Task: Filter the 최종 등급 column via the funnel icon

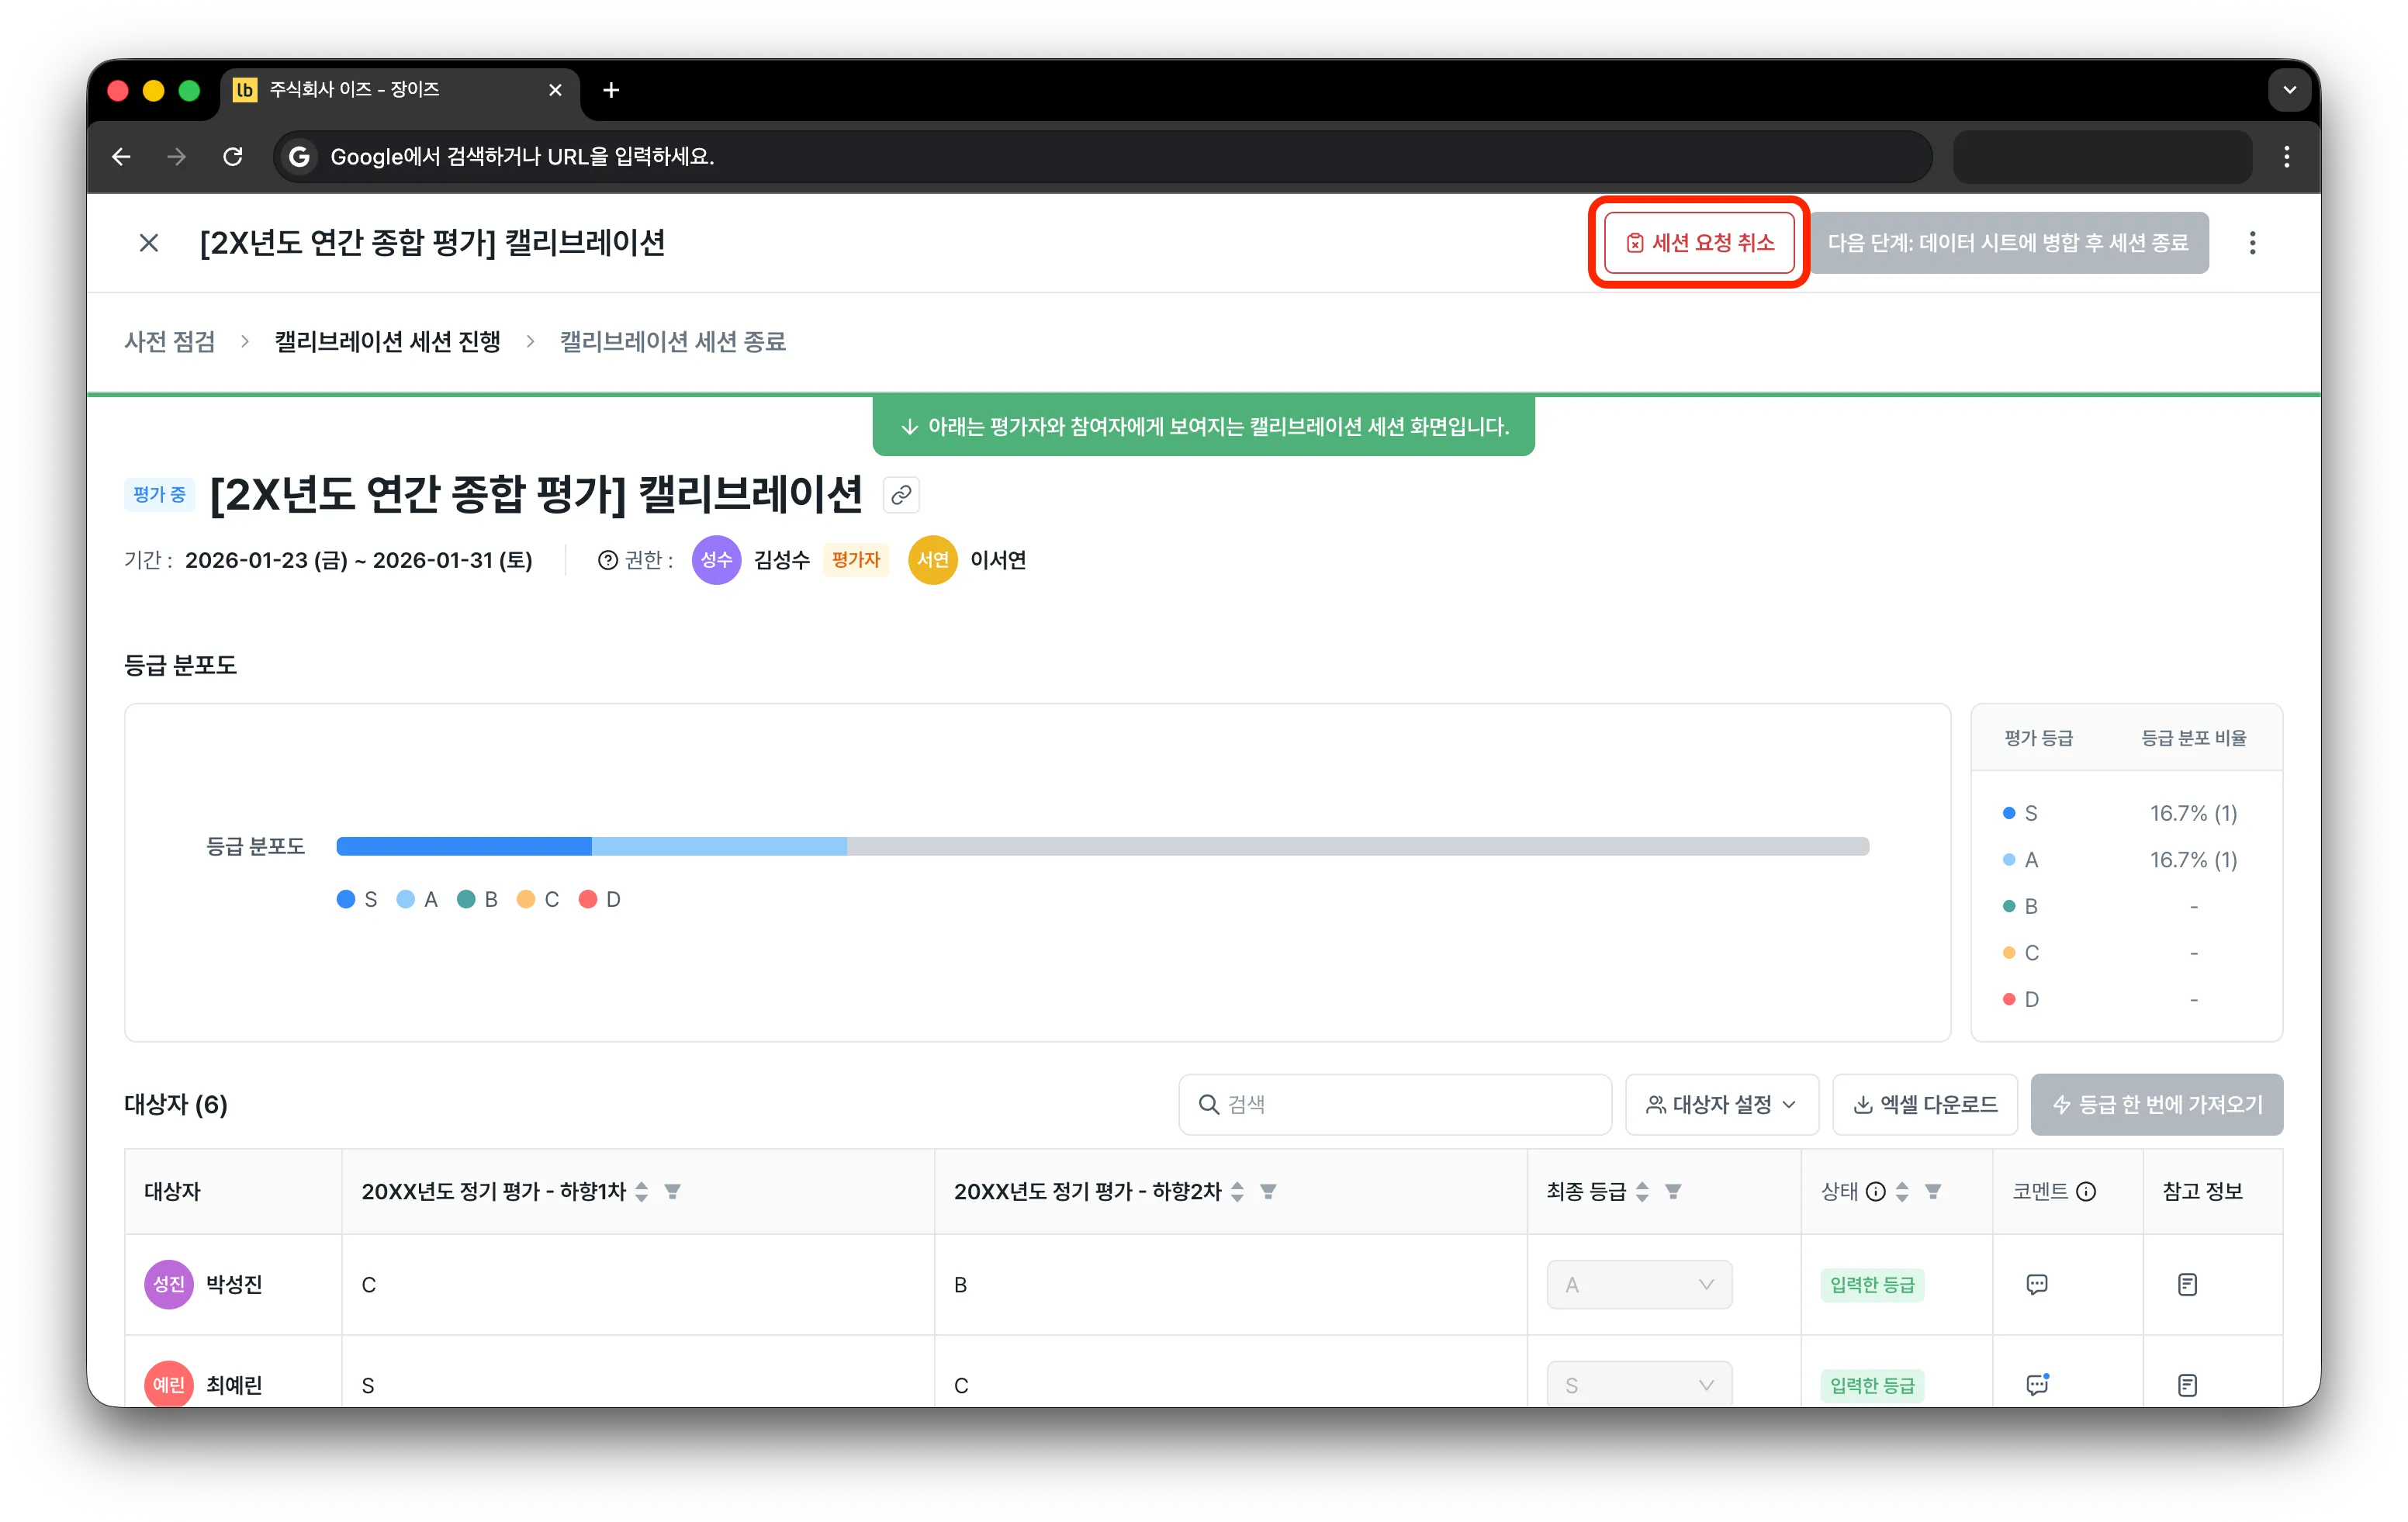Action: [x=1673, y=1191]
